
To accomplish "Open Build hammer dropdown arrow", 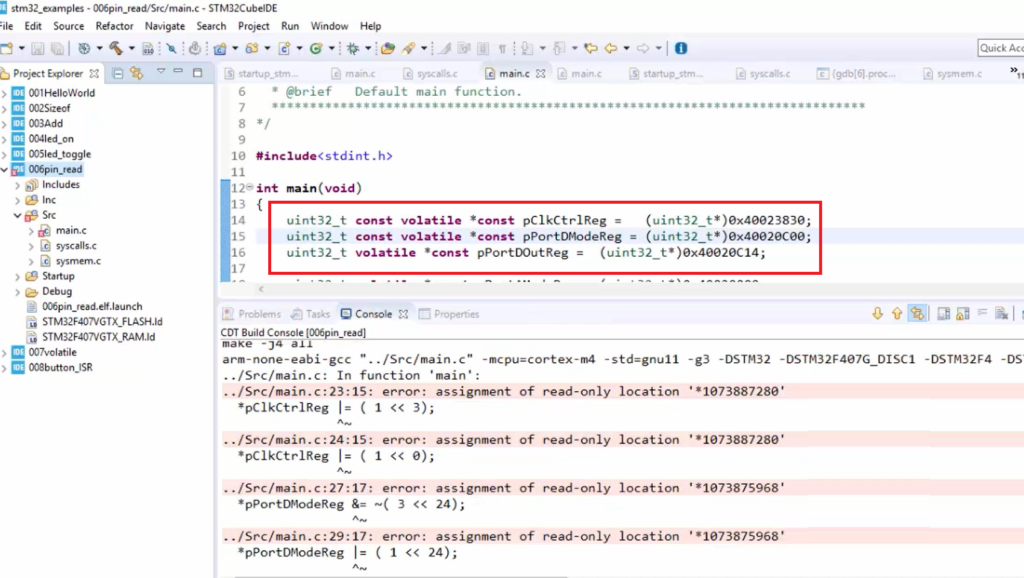I will click(x=131, y=48).
